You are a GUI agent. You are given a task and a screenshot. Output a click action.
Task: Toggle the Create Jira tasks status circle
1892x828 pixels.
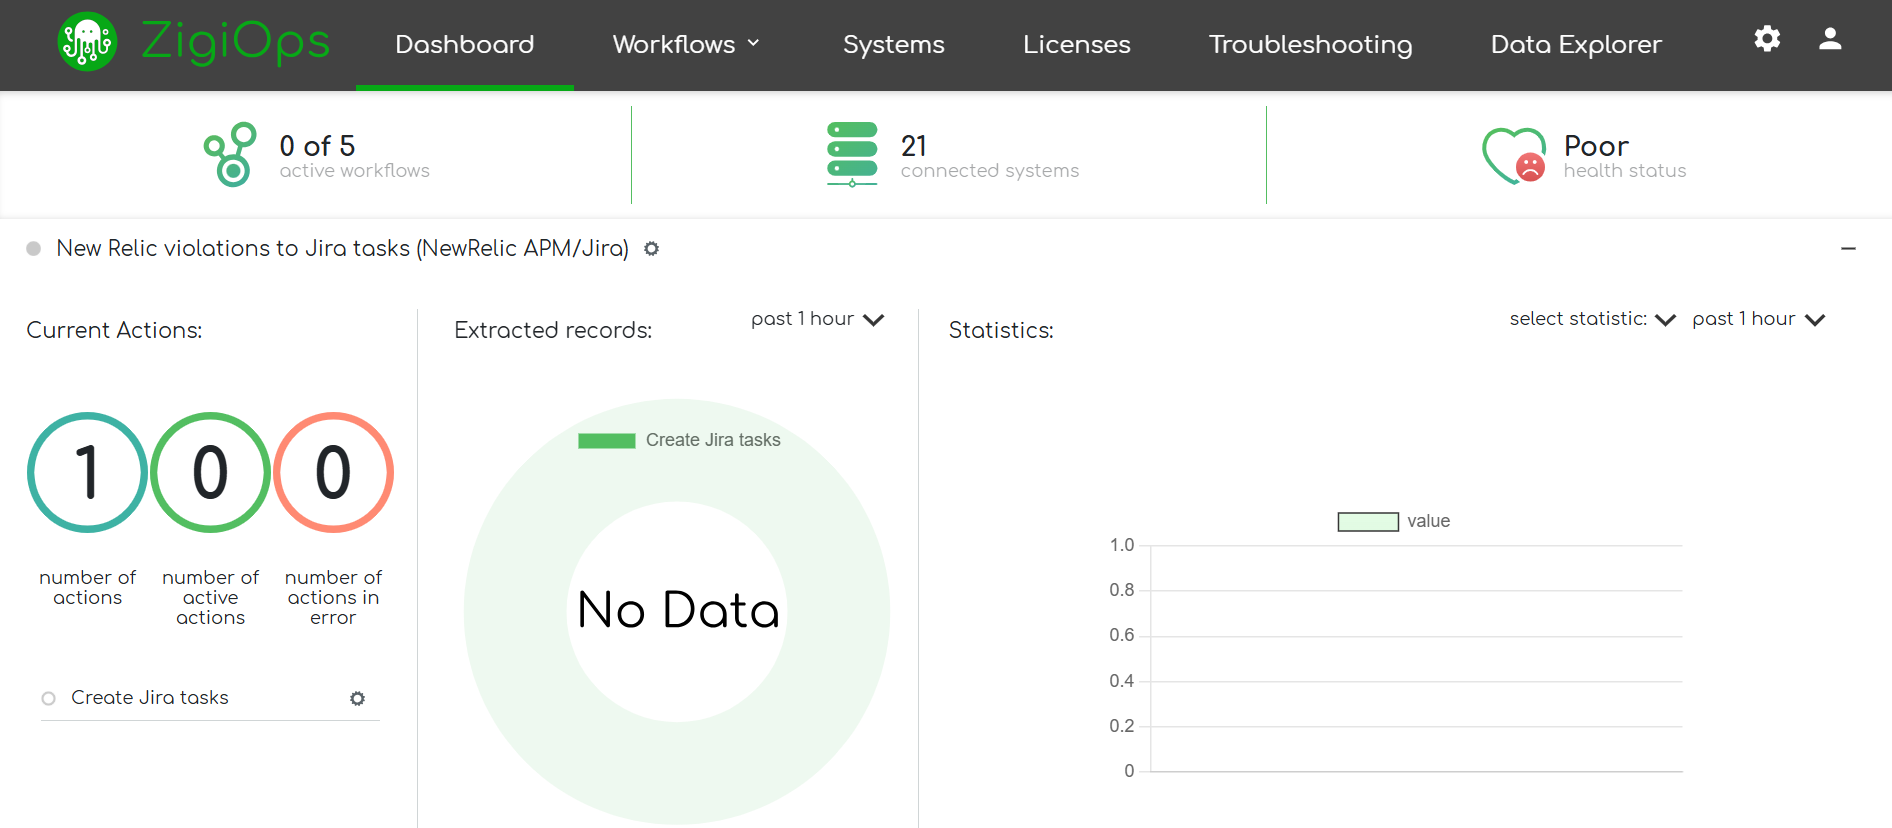(x=48, y=699)
